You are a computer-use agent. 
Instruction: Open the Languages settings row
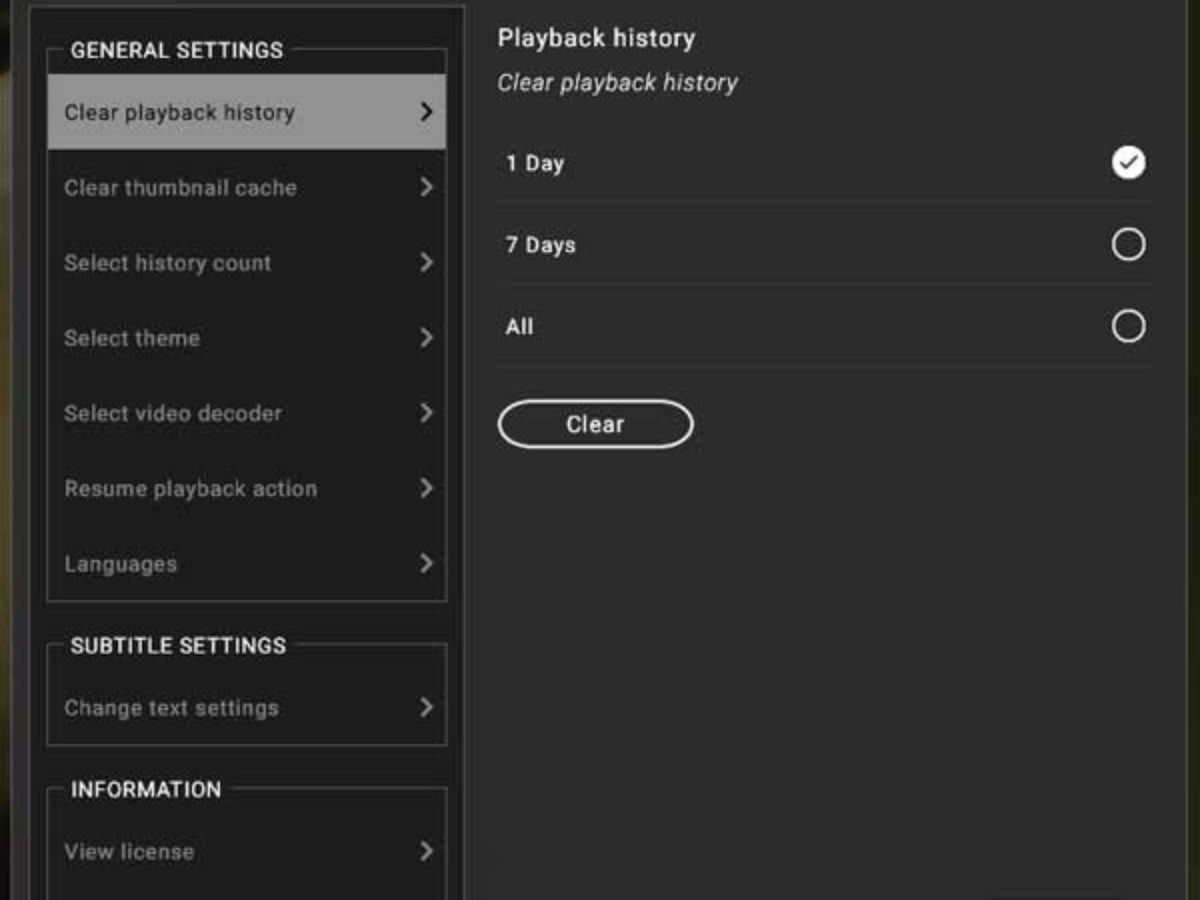(121, 564)
